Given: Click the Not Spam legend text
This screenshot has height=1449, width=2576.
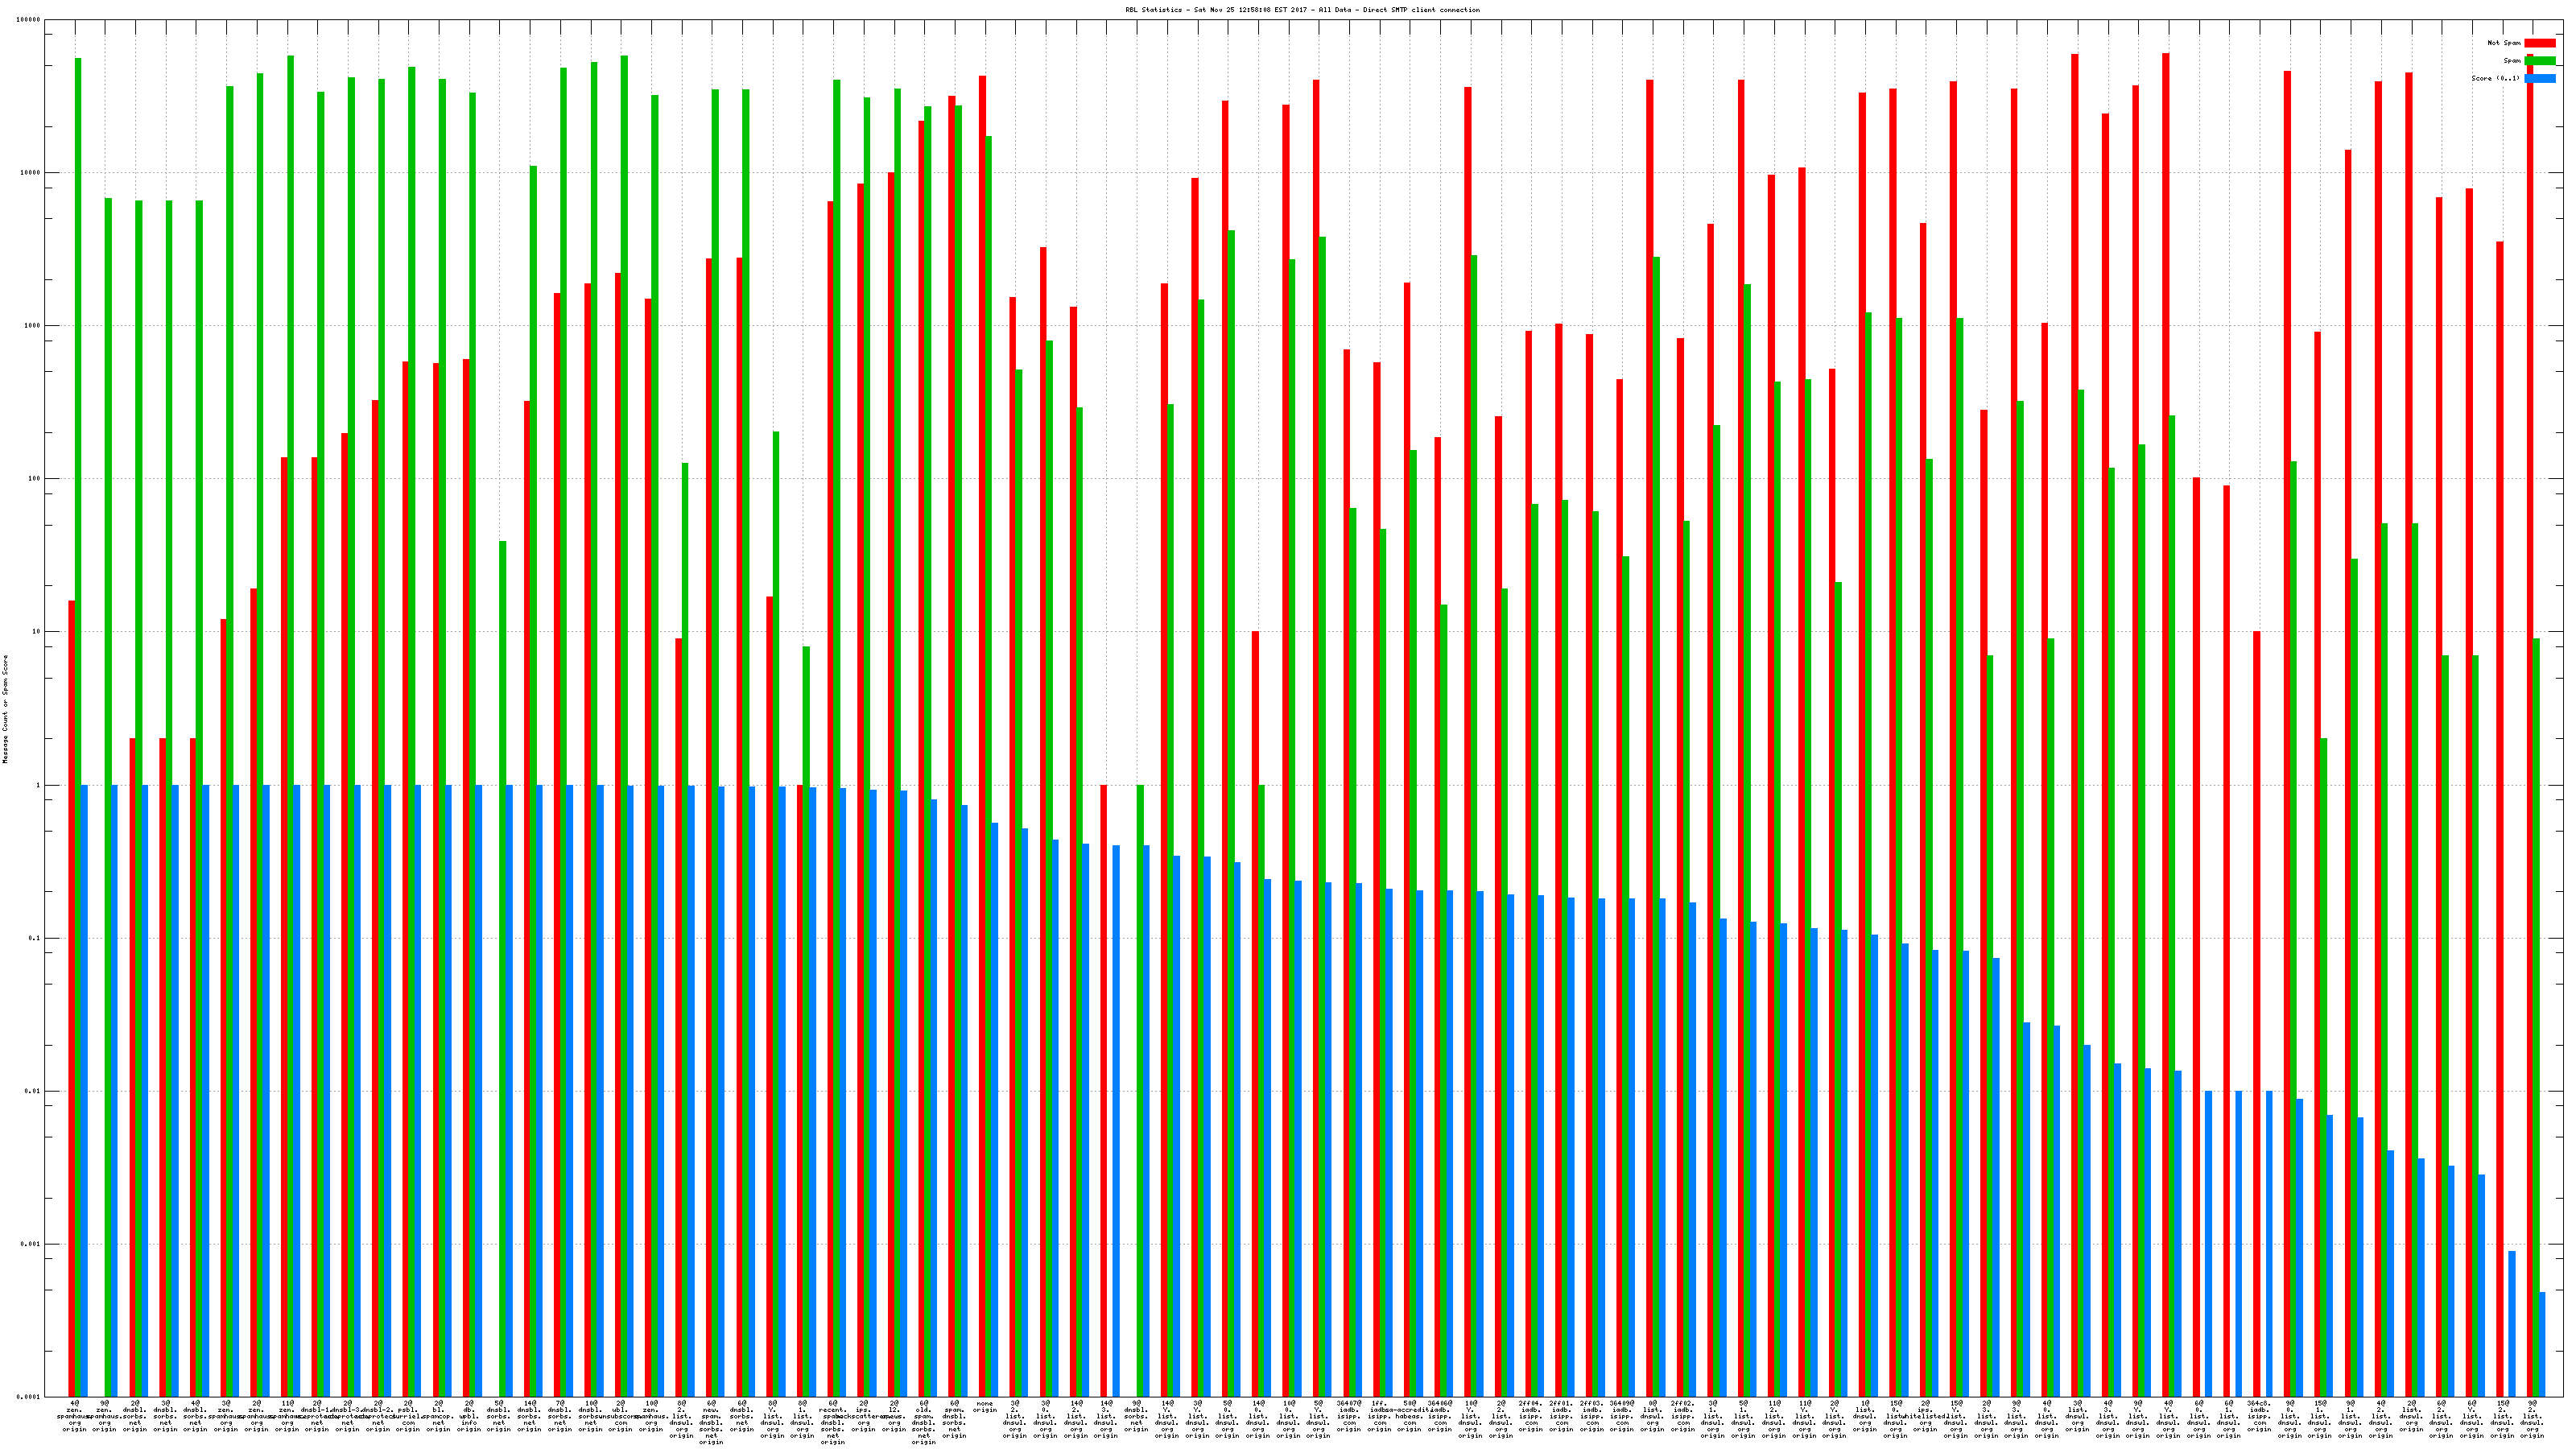Looking at the screenshot, I should point(2504,43).
